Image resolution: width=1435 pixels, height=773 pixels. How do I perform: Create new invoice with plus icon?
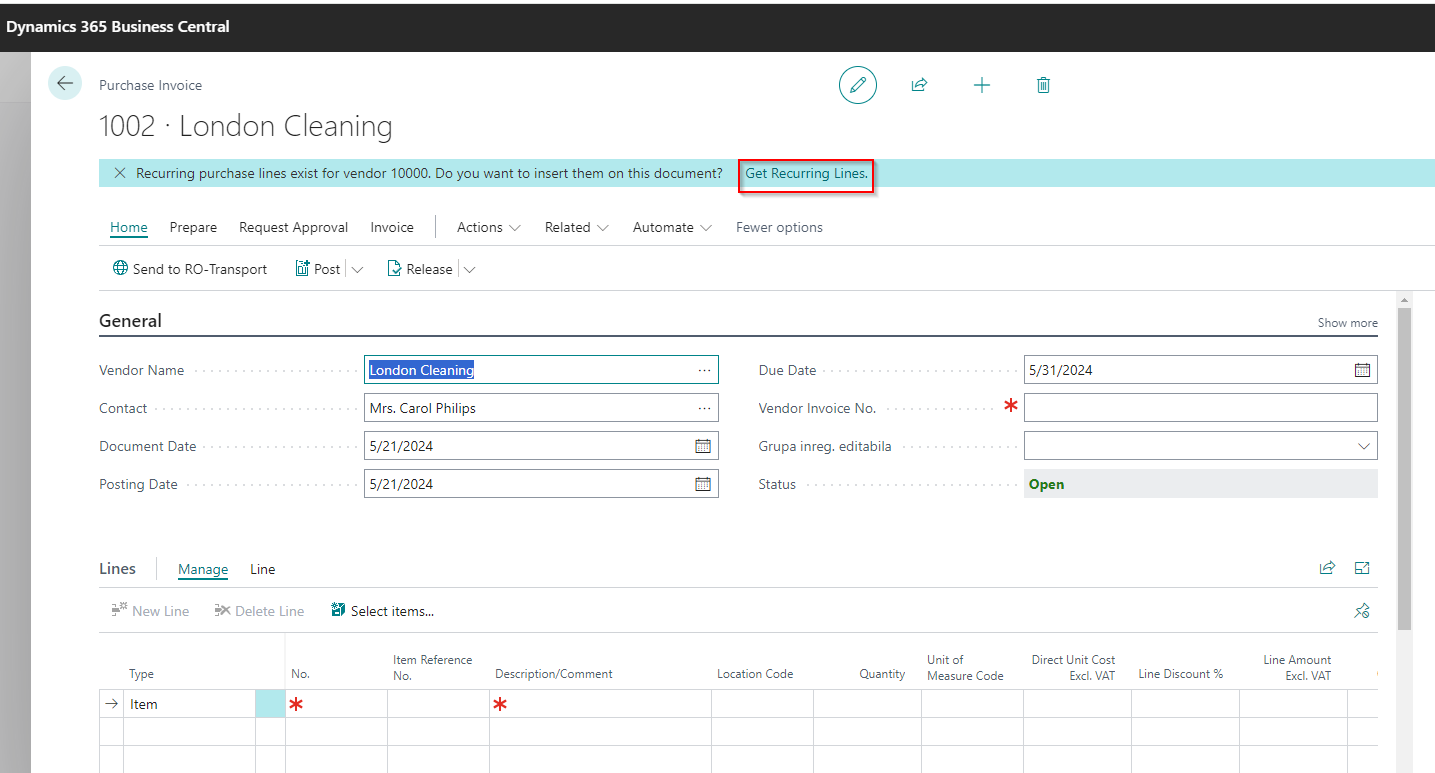[981, 85]
